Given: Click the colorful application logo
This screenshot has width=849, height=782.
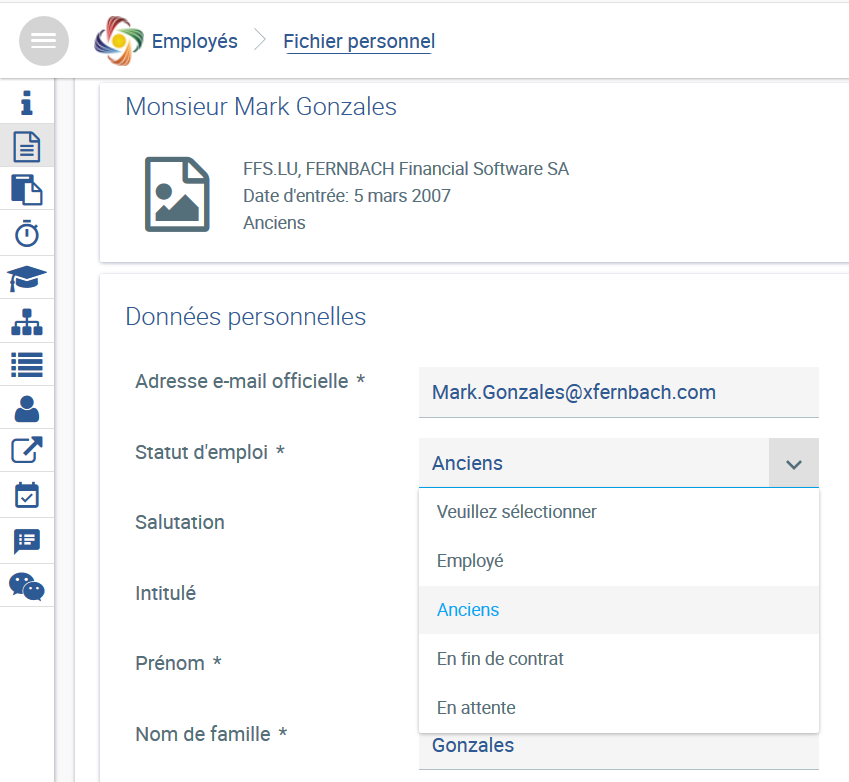Looking at the screenshot, I should tap(119, 41).
